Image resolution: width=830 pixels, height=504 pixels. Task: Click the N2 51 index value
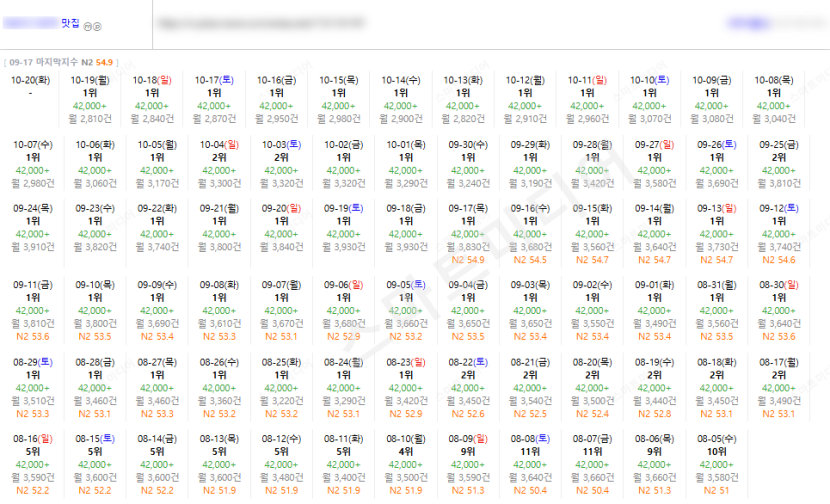(x=717, y=491)
